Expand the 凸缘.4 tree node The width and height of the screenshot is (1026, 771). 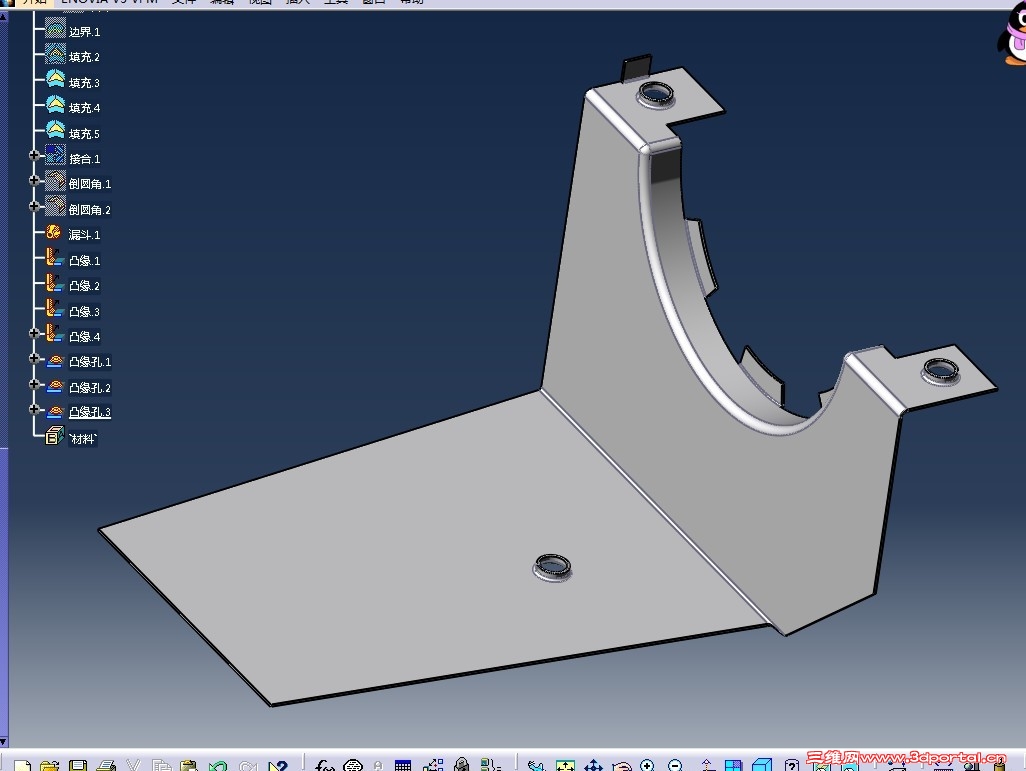(x=35, y=333)
